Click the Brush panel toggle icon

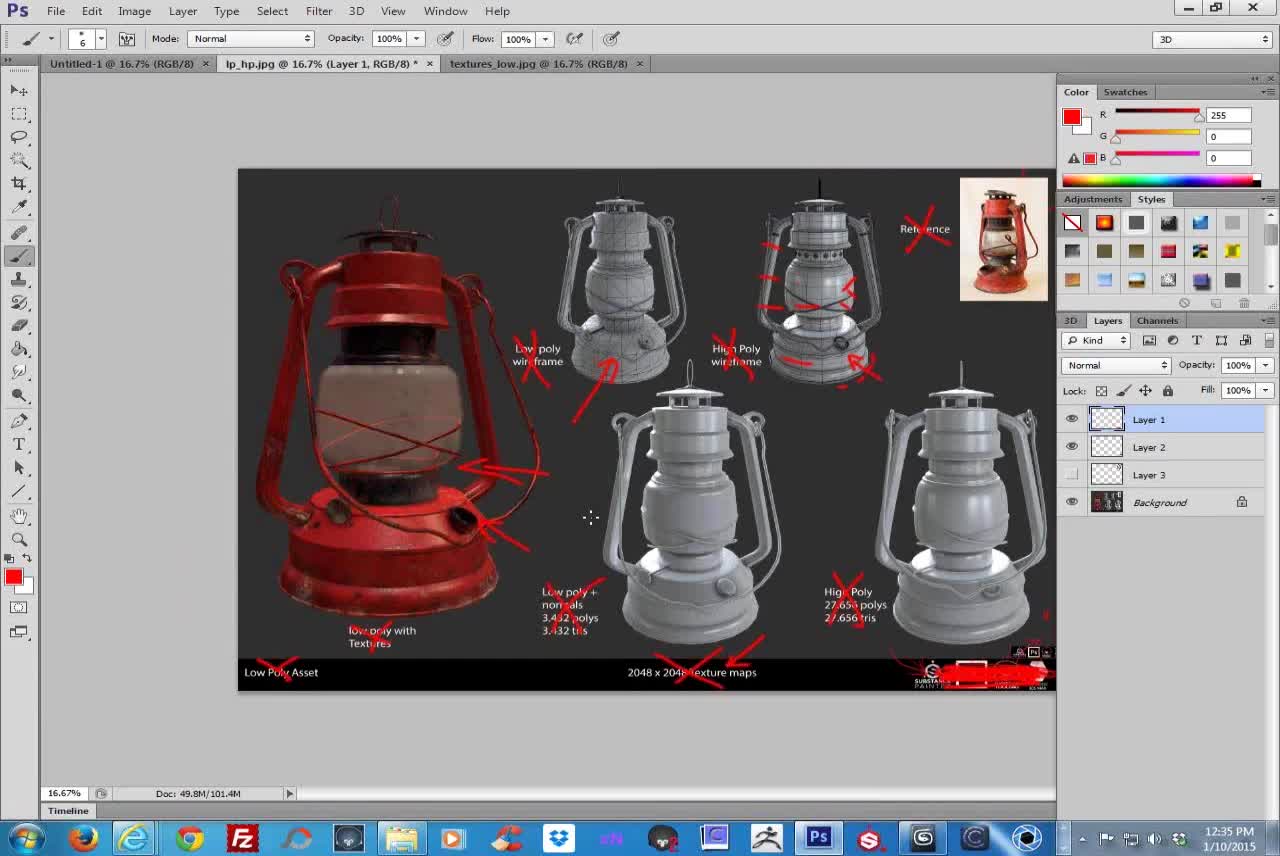tap(127, 39)
